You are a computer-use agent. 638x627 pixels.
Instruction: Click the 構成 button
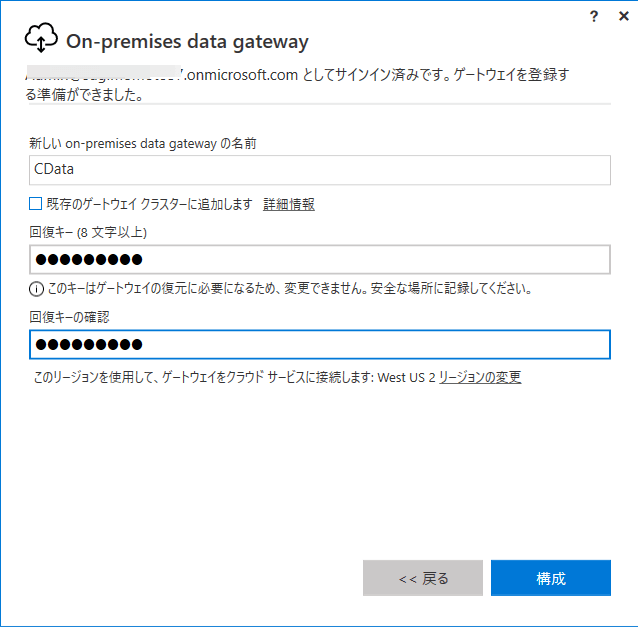pos(550,578)
